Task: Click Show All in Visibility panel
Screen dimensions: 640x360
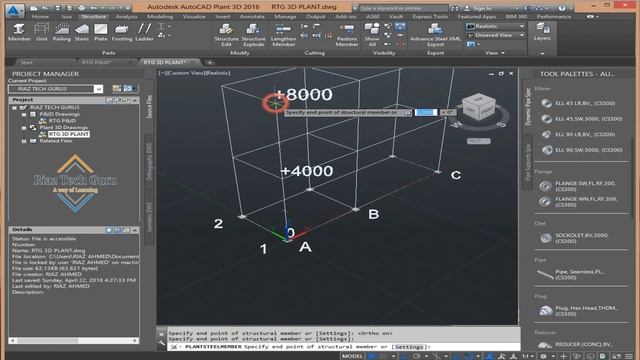Action: tap(372, 35)
